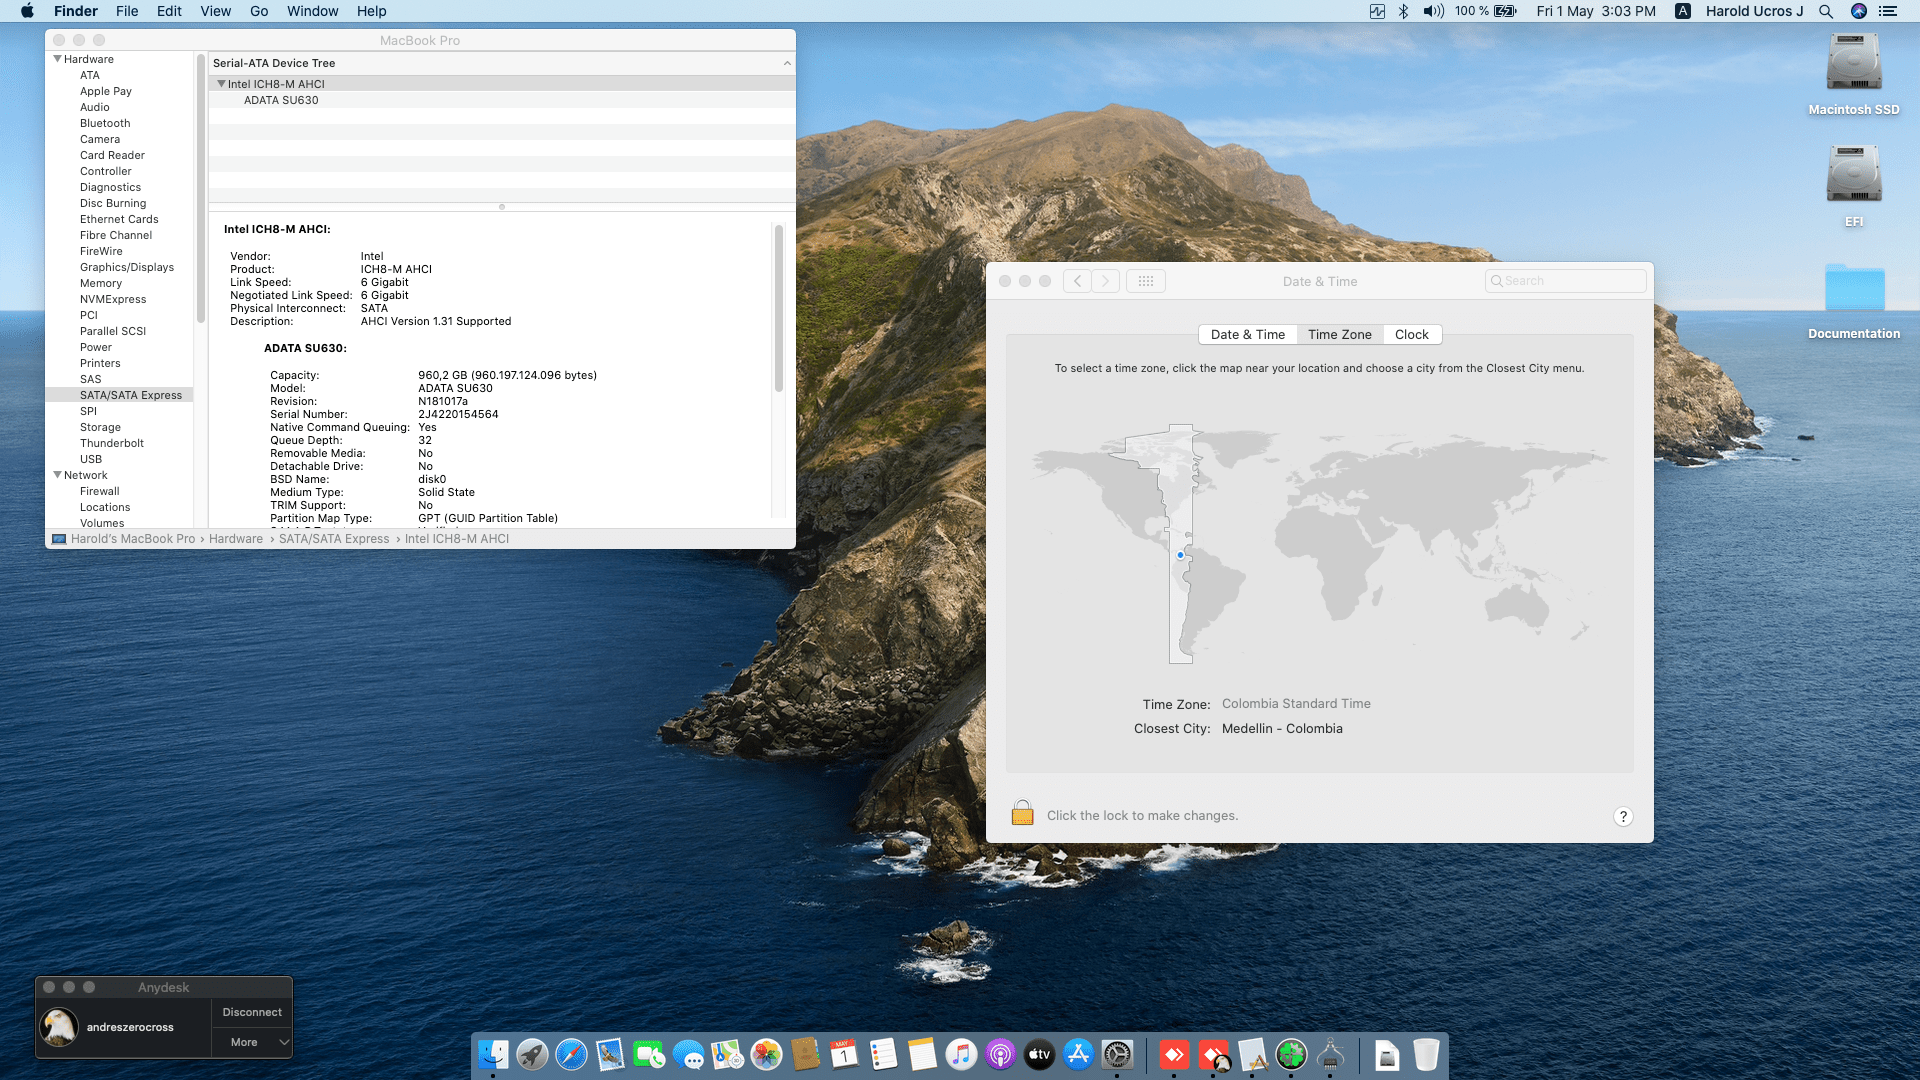This screenshot has width=1920, height=1080.
Task: Collapse Intel ICH8-M AHCI tree node
Action: 221,84
